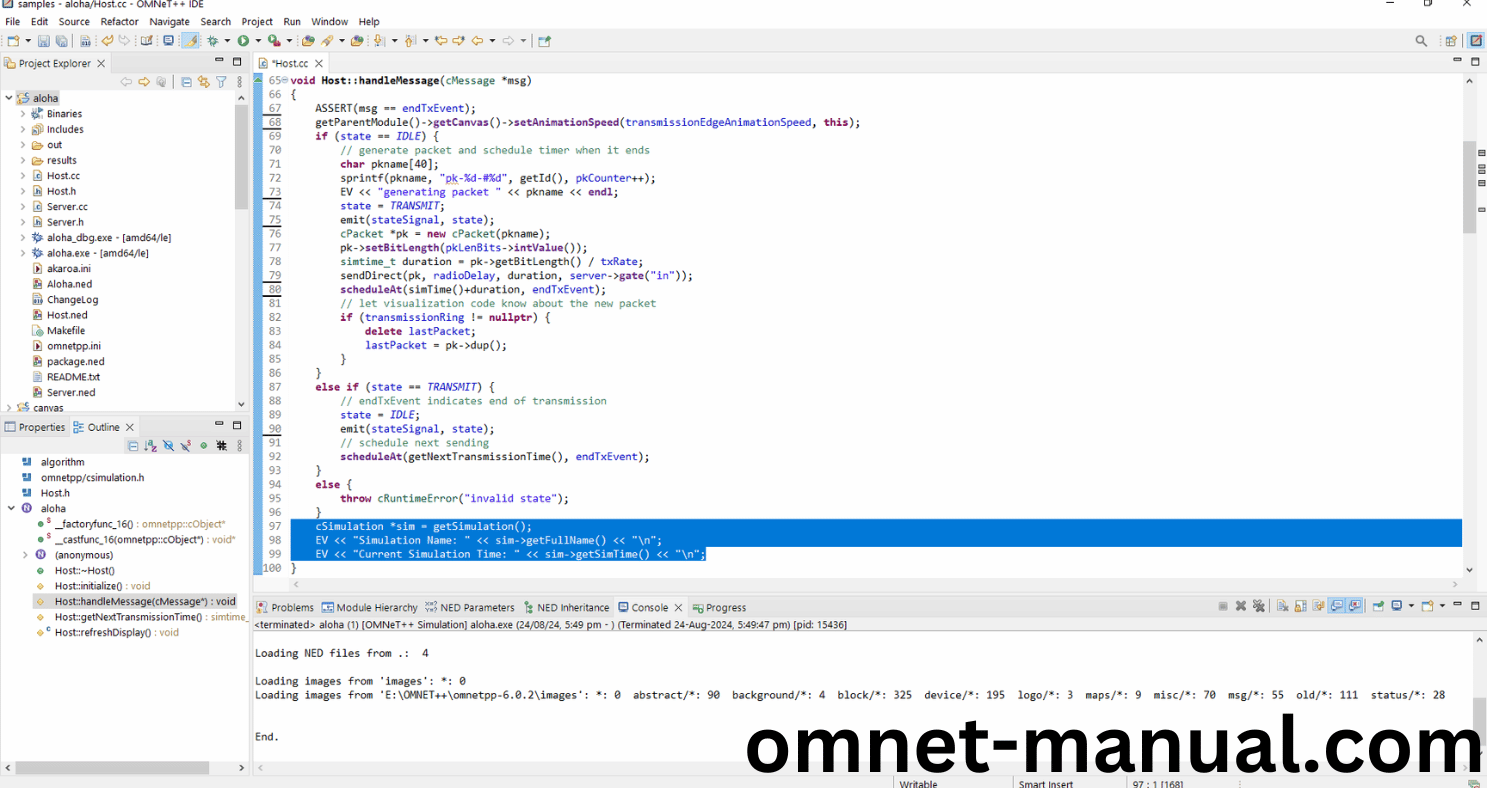This screenshot has width=1487, height=788.
Task: Open the Refactor menu
Action: tap(119, 21)
